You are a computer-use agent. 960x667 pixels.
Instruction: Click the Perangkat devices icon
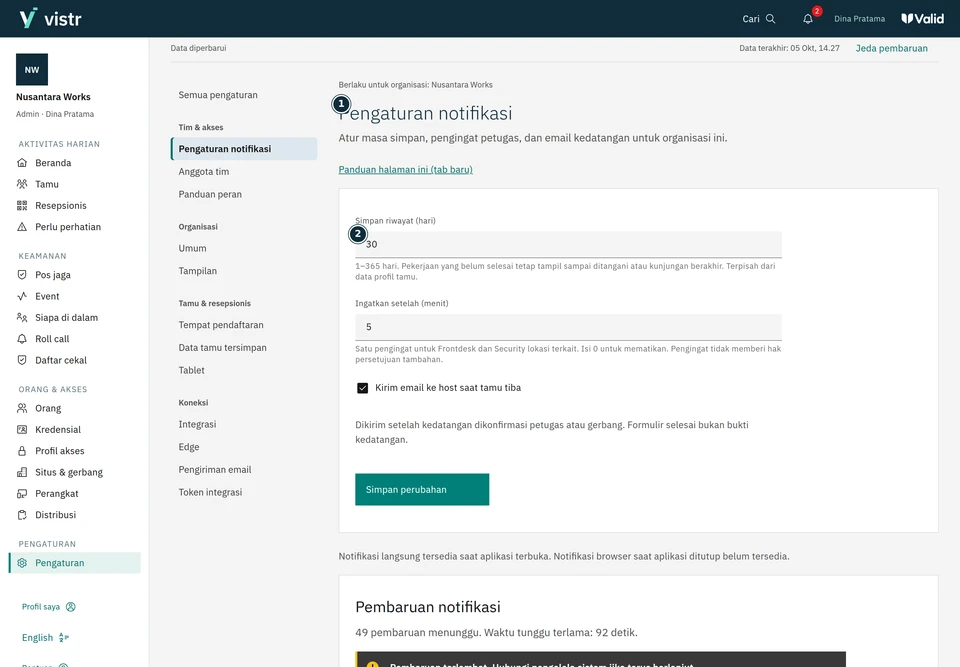(22, 494)
